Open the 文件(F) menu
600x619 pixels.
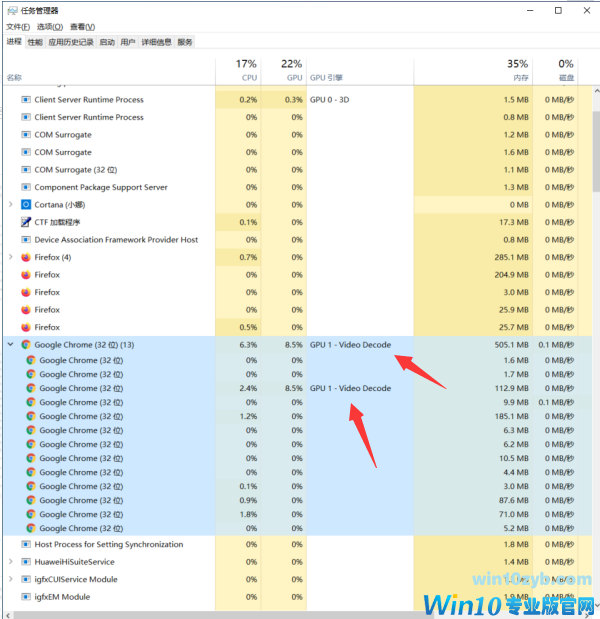coord(18,27)
